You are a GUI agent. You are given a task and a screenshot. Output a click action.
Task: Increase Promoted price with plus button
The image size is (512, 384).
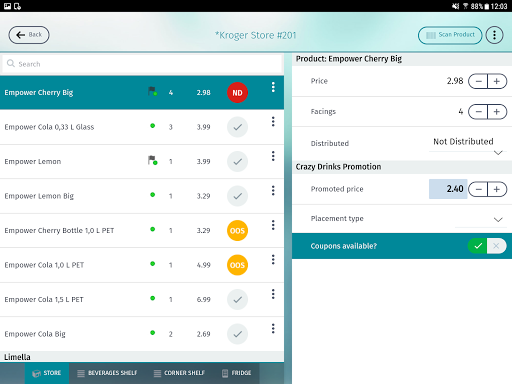(497, 189)
